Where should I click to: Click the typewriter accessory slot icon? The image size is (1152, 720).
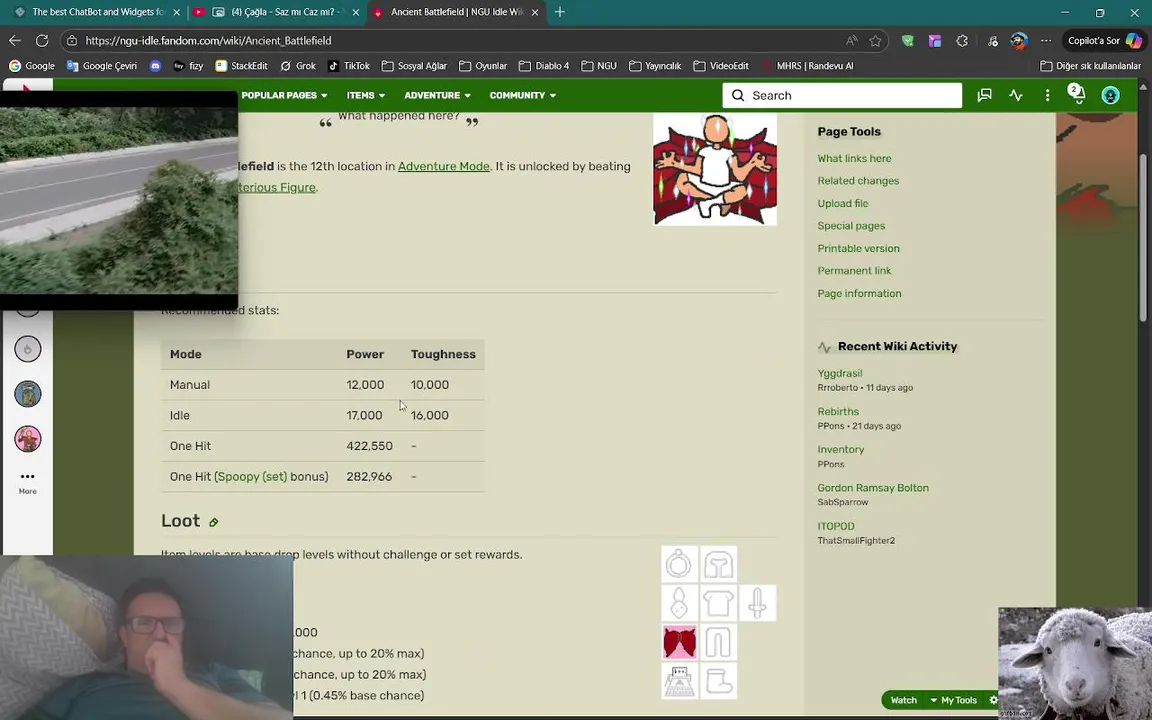[679, 681]
